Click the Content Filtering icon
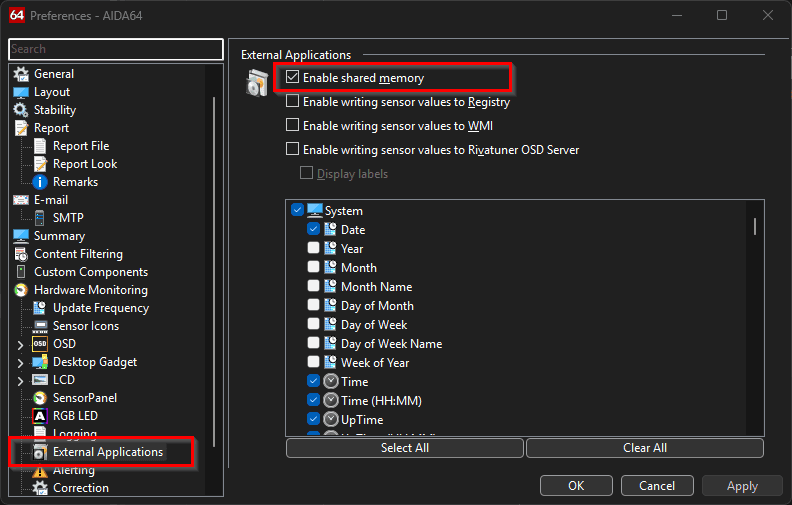This screenshot has width=792, height=505. coord(21,254)
